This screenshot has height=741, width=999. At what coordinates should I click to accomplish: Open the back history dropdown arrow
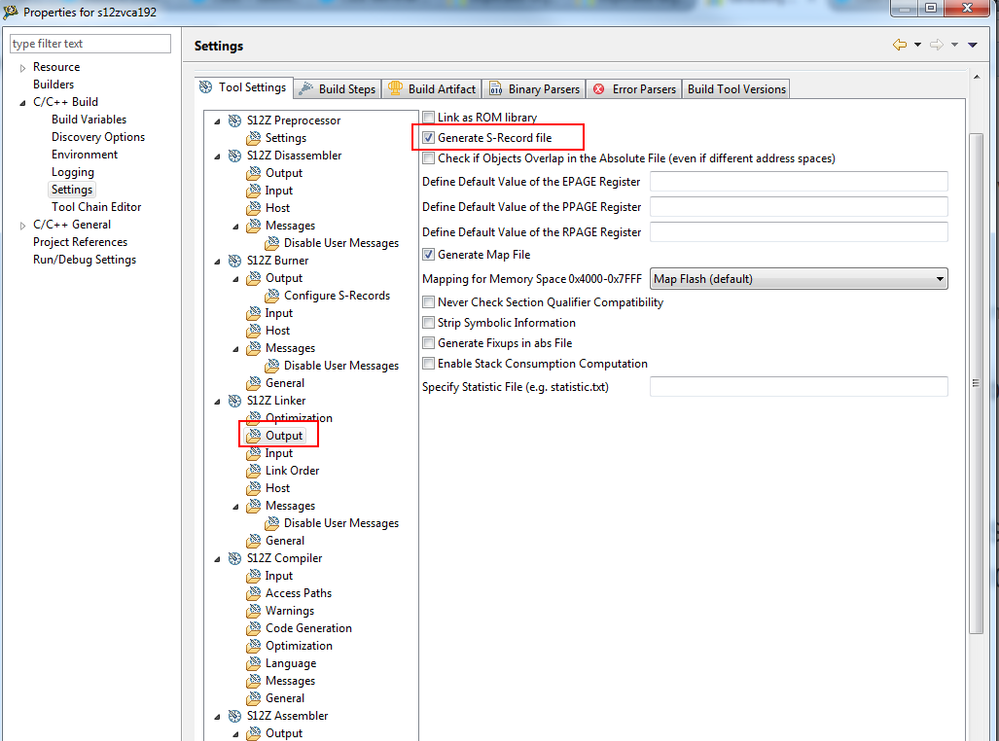917,45
